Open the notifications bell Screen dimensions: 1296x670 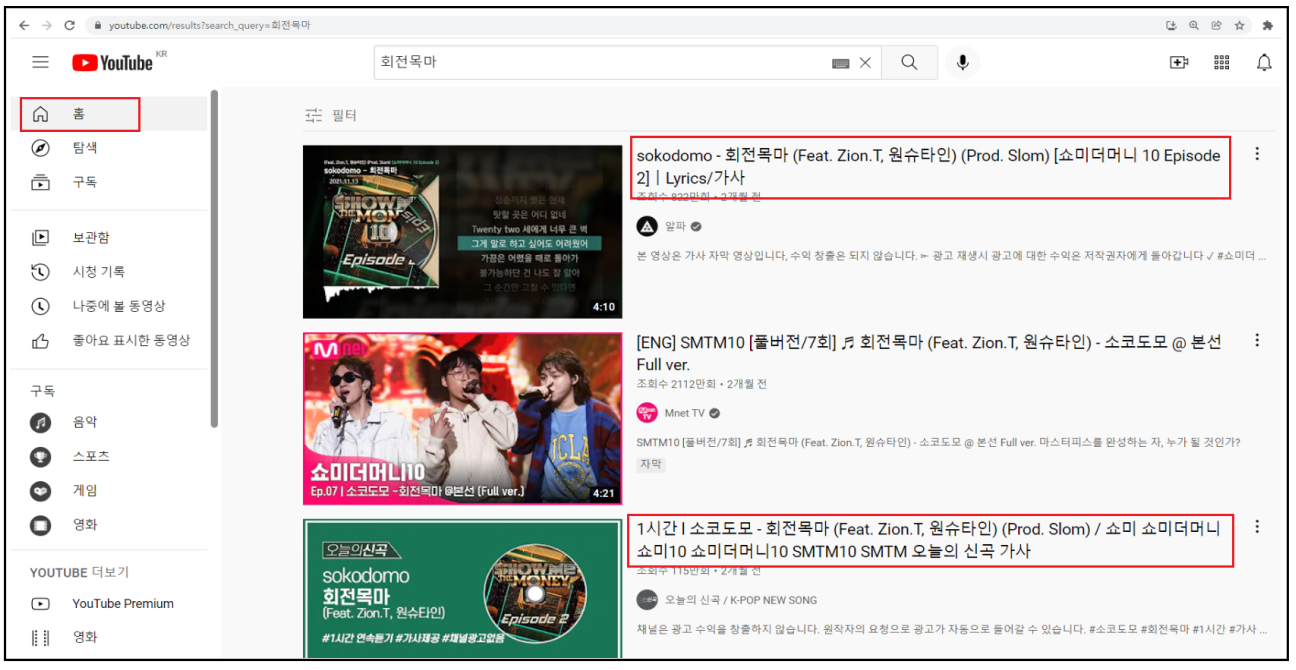1264,62
